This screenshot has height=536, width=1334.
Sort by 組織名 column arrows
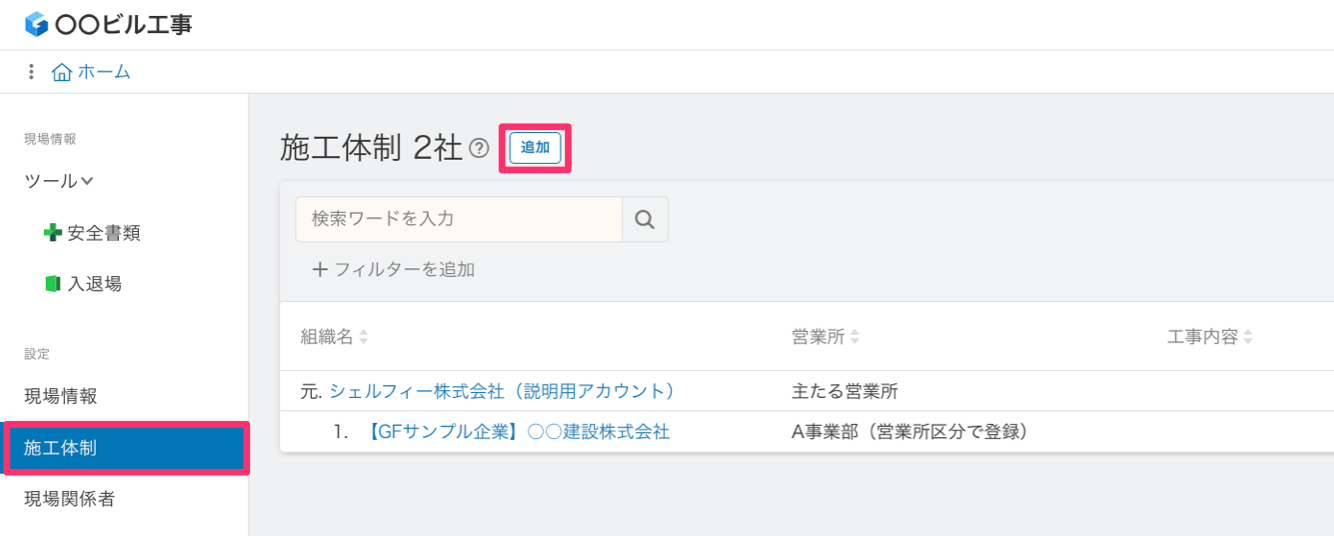[363, 337]
